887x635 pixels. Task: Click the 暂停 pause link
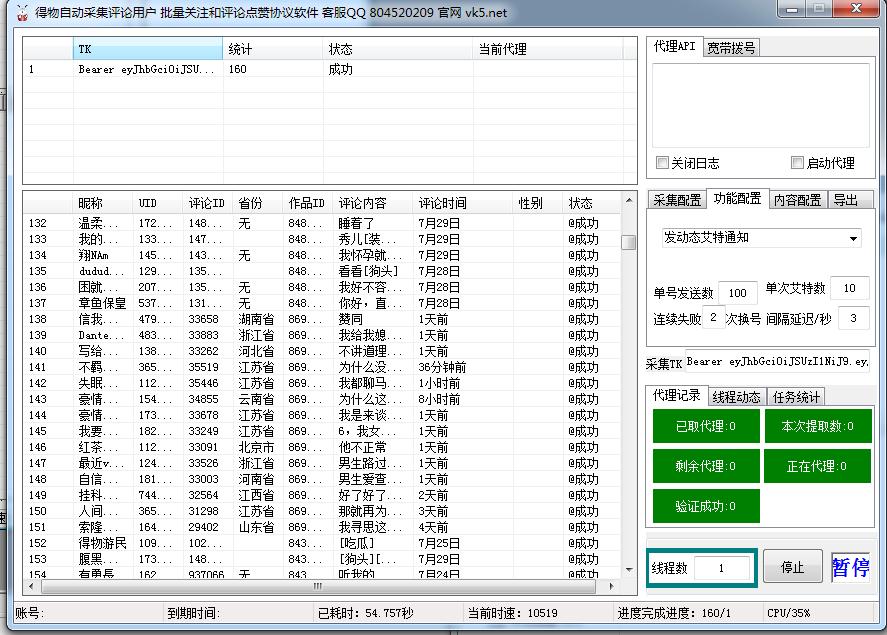point(849,566)
